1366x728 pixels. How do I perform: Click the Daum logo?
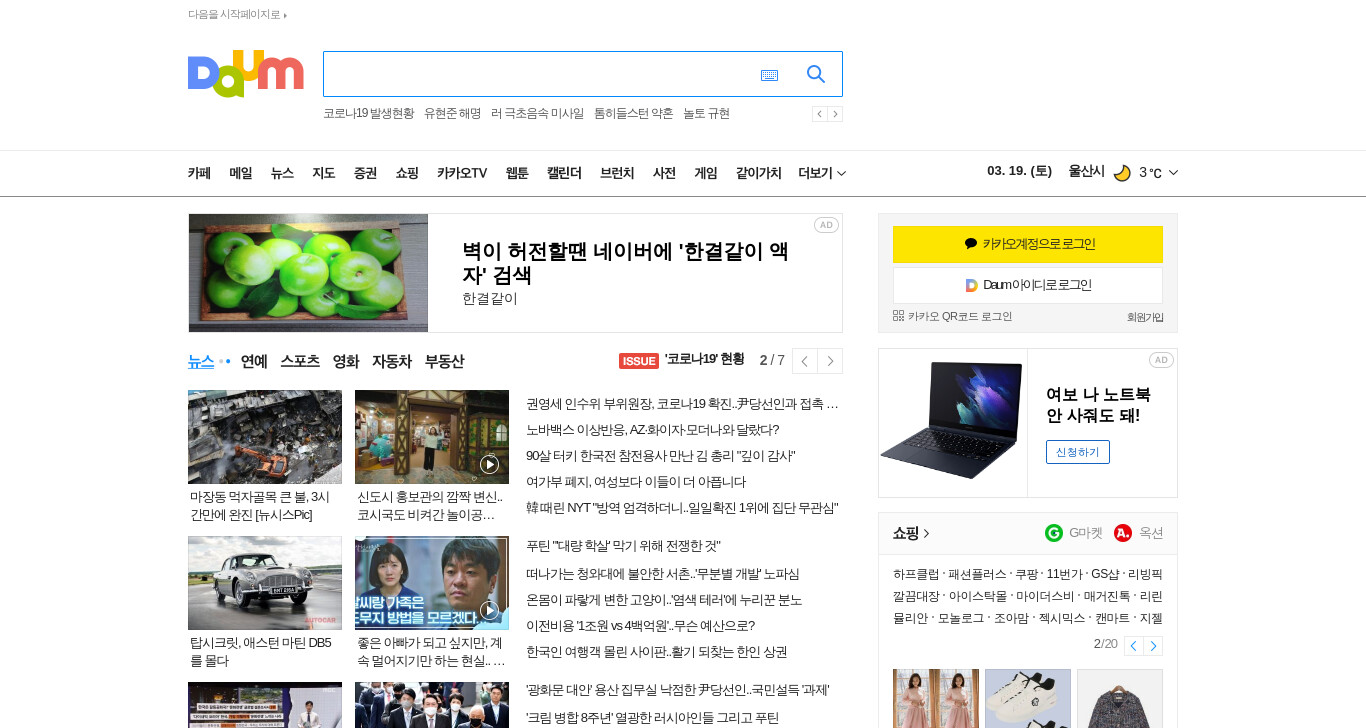click(x=245, y=74)
